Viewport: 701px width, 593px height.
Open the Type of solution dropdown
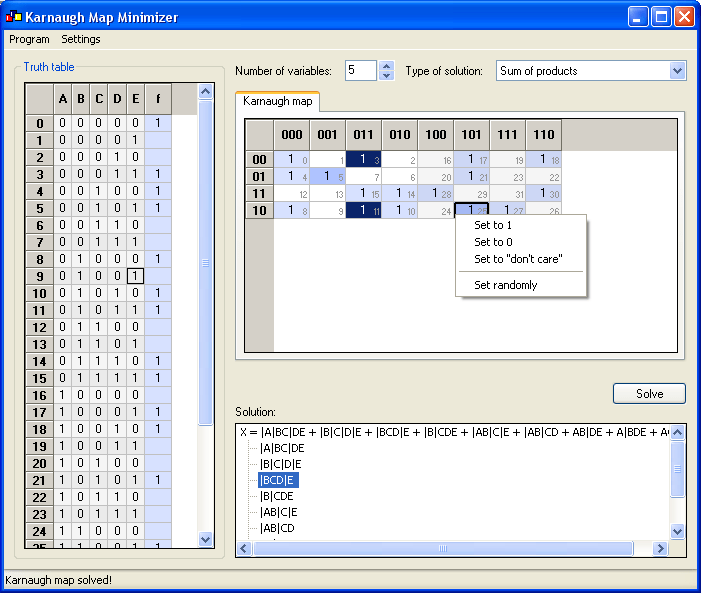[677, 71]
